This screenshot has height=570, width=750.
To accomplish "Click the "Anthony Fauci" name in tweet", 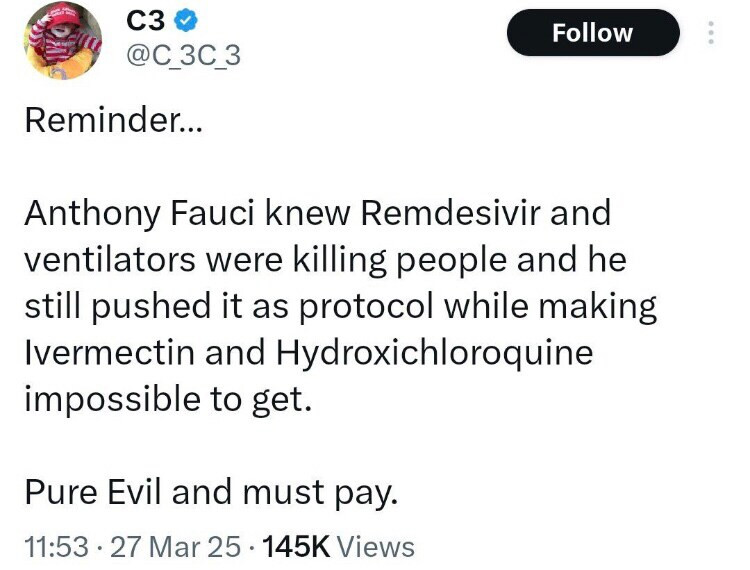I will [135, 213].
